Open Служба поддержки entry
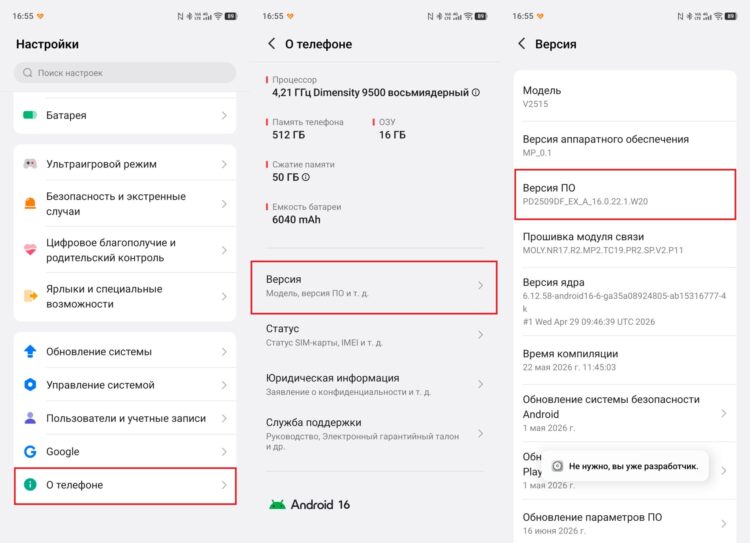Image resolution: width=750 pixels, height=543 pixels. 374,434
